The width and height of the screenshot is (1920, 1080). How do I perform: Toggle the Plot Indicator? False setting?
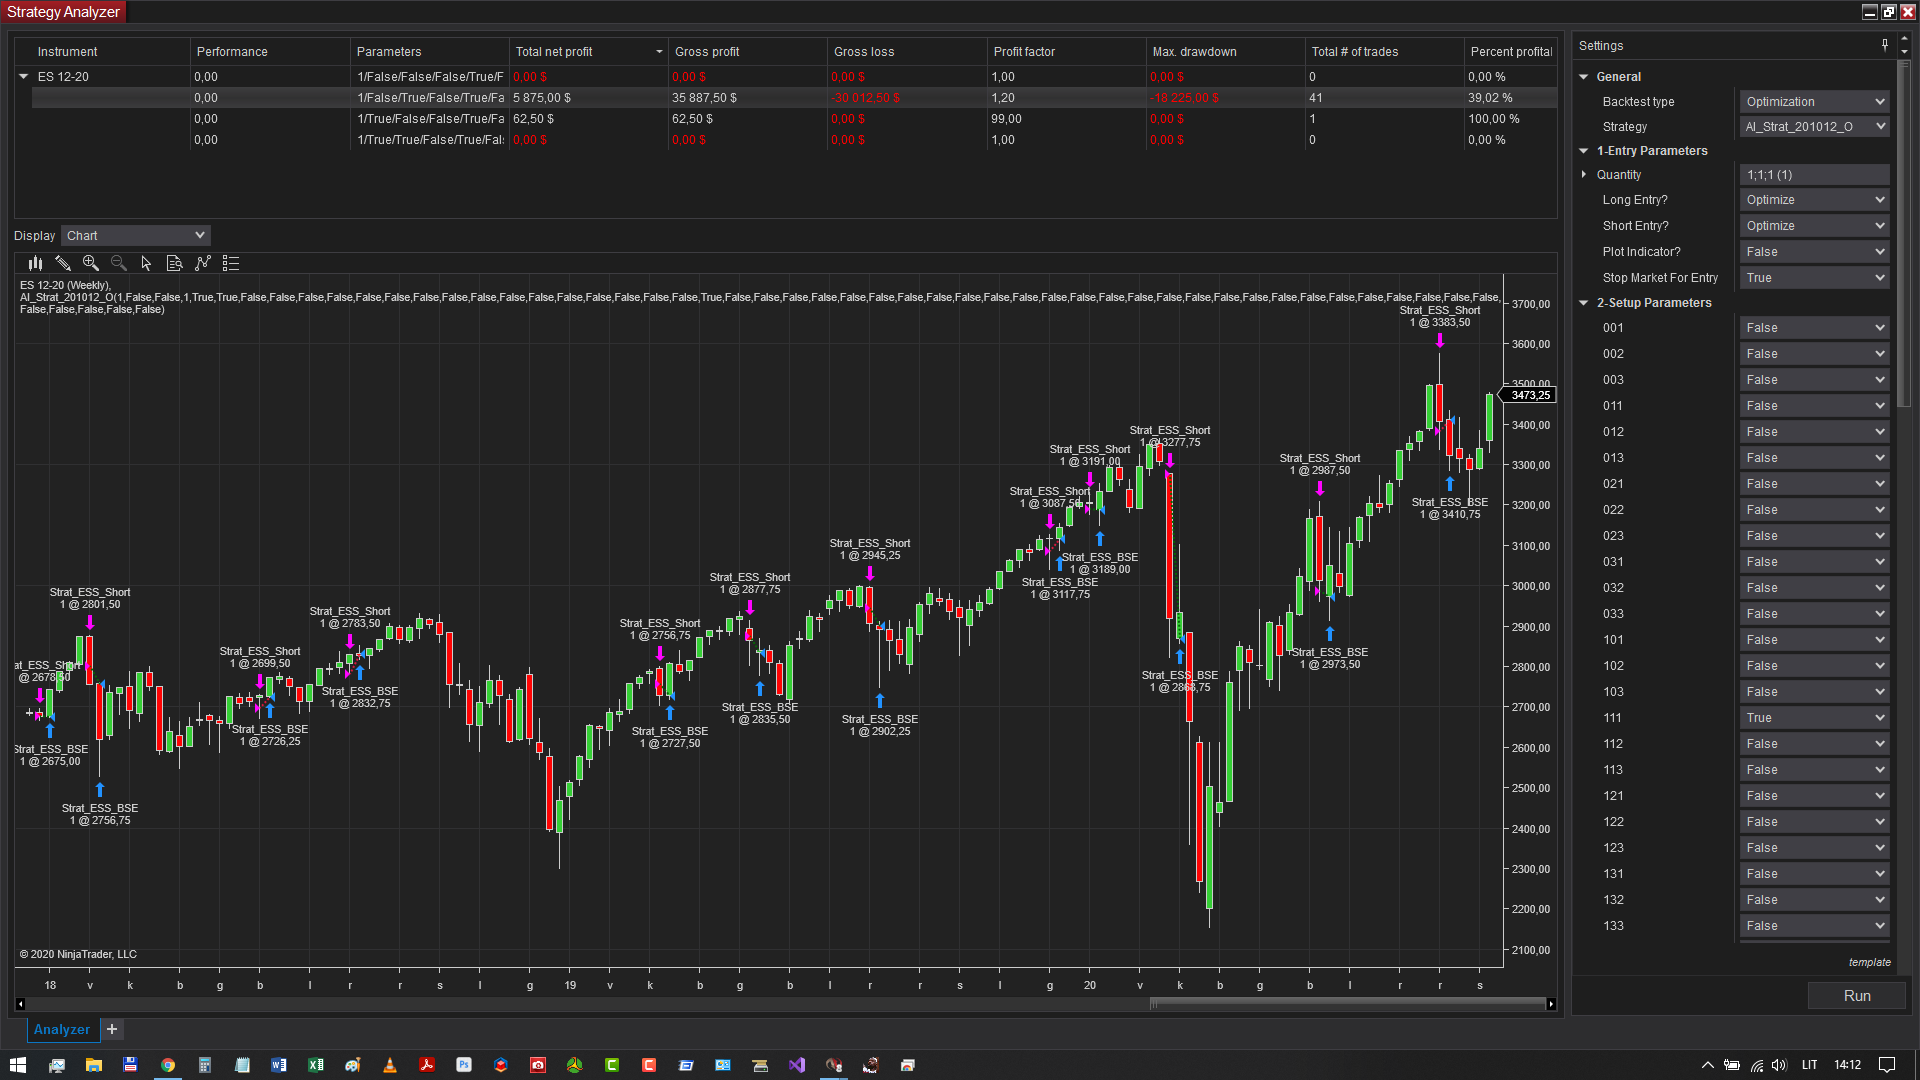click(1813, 252)
